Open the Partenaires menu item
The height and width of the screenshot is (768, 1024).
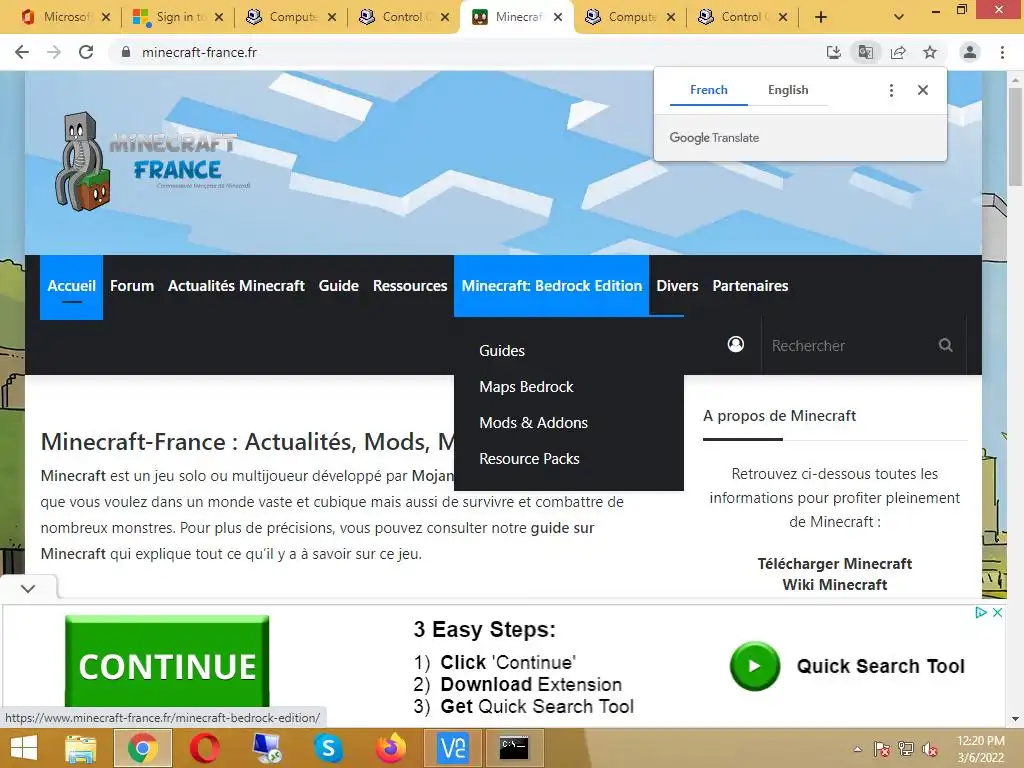click(x=750, y=286)
